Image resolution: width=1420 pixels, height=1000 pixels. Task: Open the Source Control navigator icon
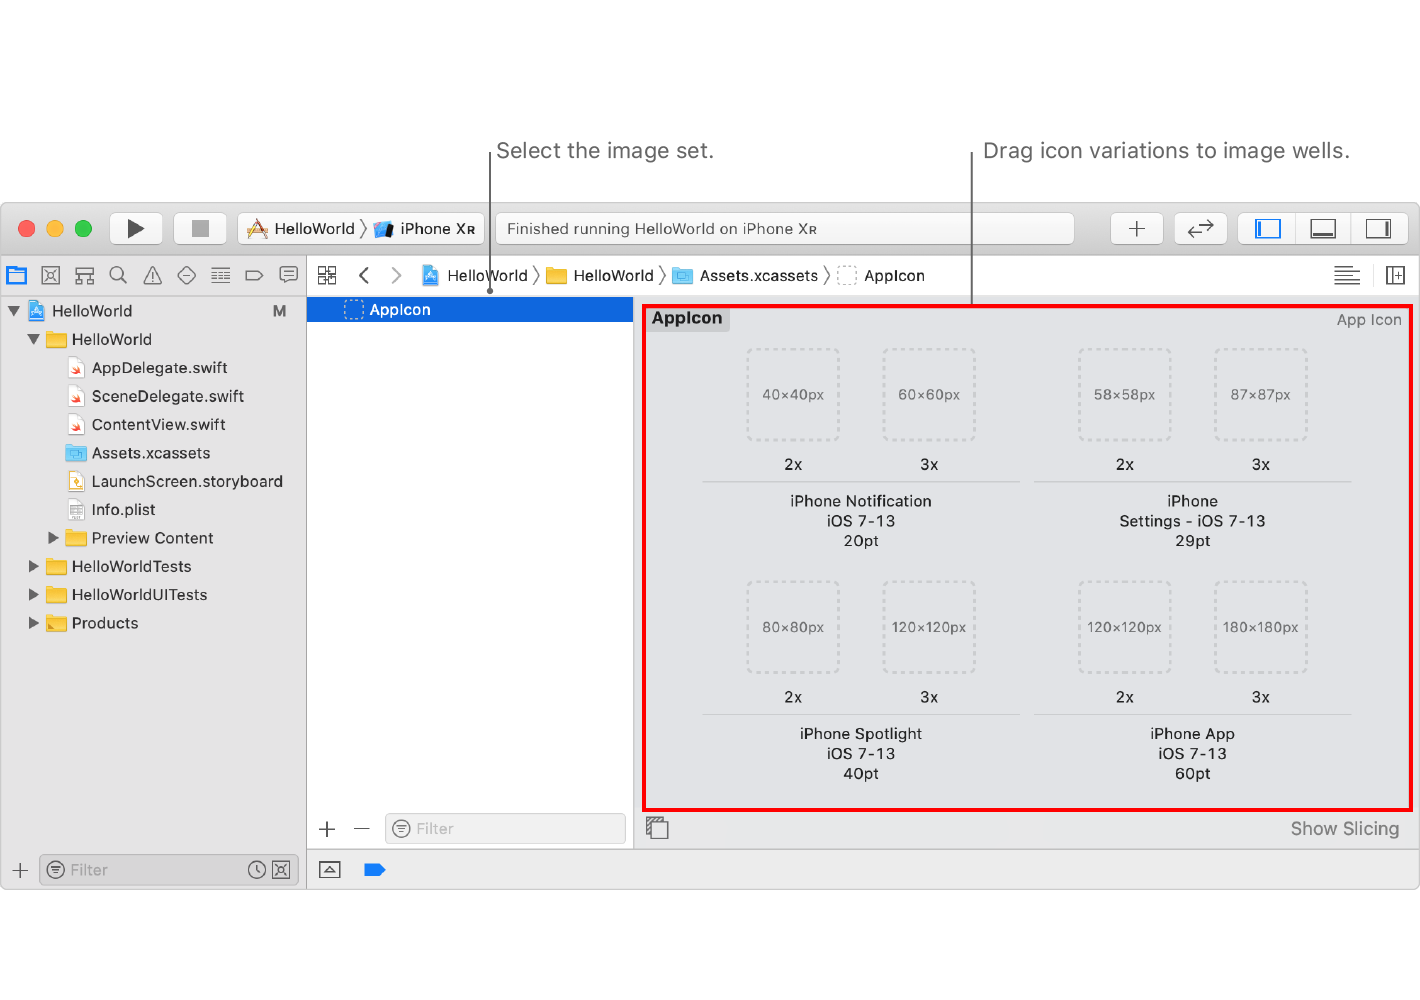point(51,276)
